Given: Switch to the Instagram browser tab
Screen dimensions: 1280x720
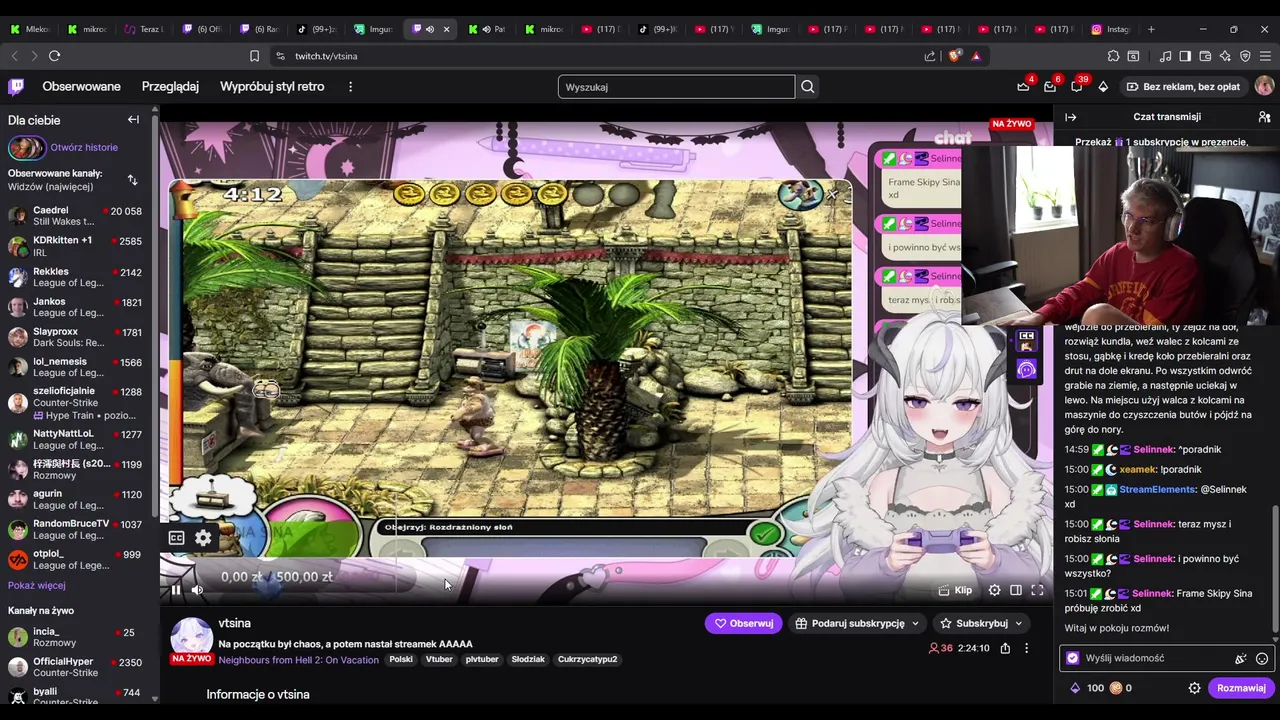Looking at the screenshot, I should point(1110,29).
